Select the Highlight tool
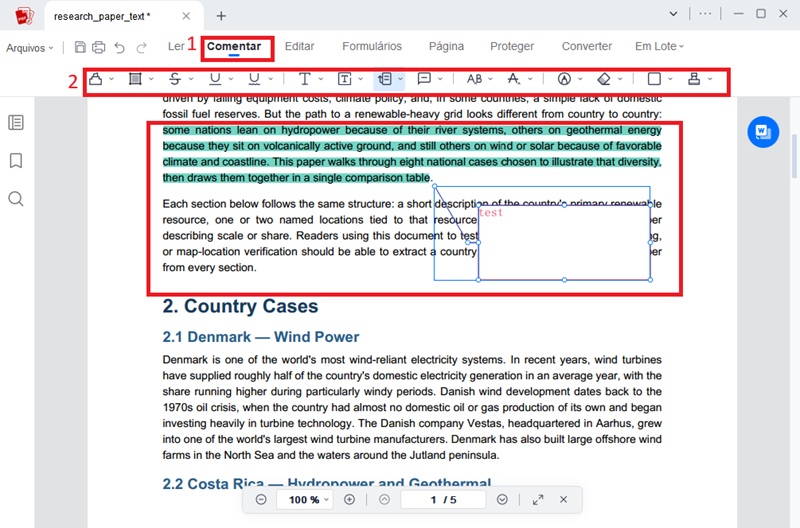 tap(95, 79)
